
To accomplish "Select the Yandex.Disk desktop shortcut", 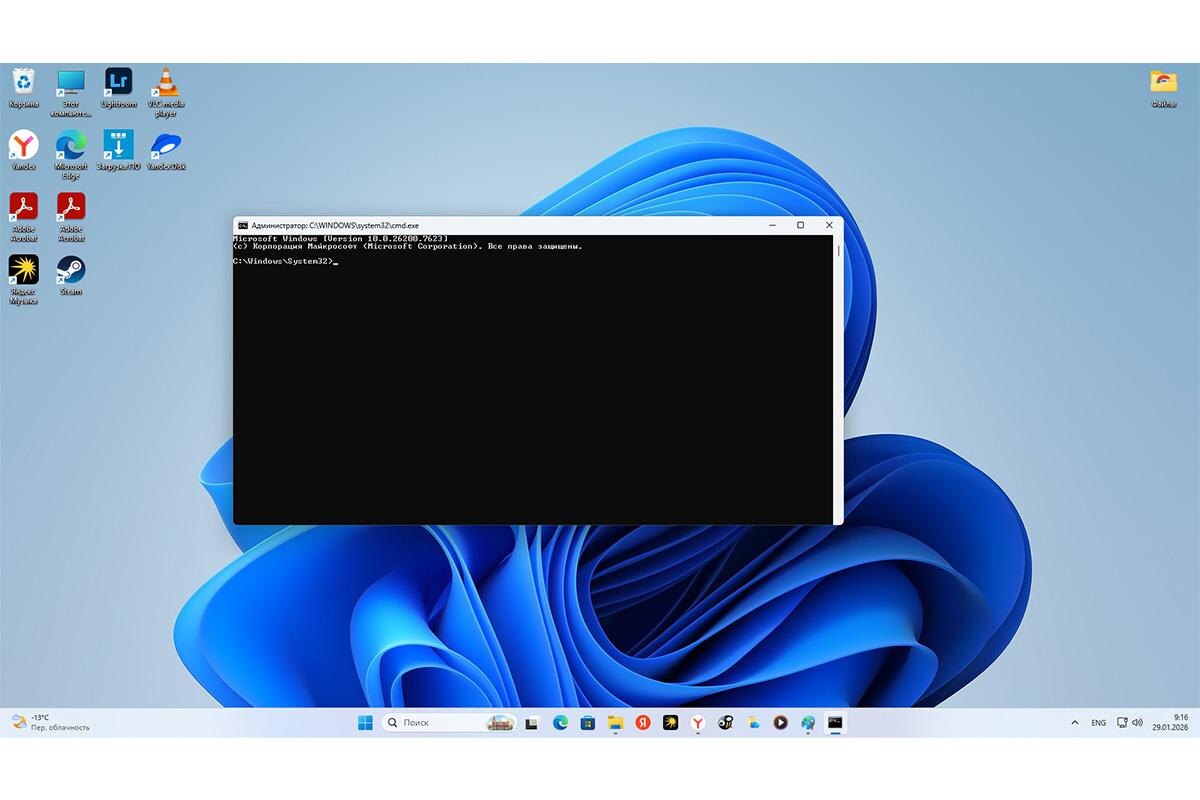I will point(166,150).
